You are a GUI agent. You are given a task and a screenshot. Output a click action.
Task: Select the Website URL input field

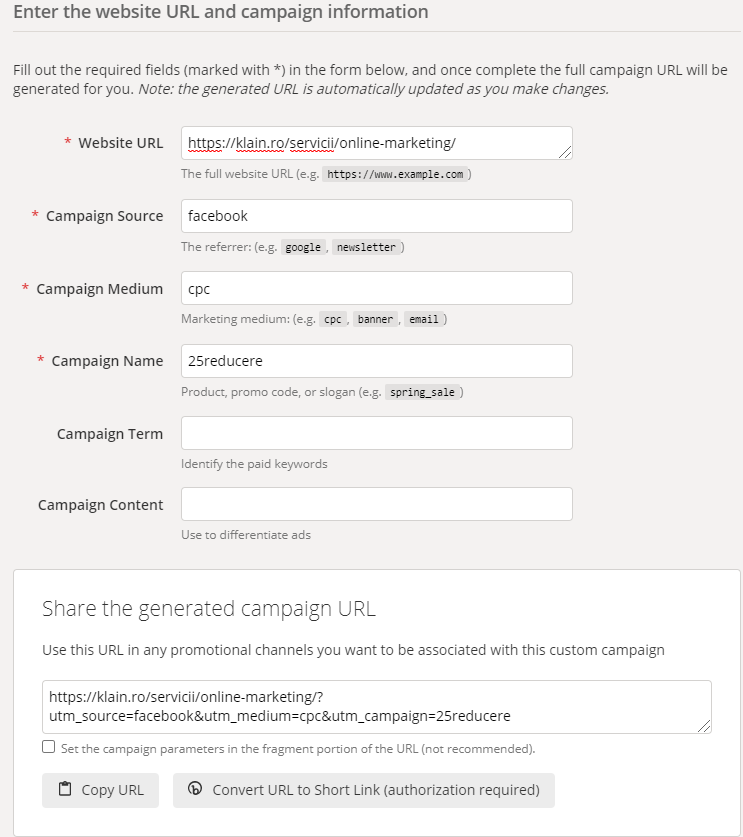376,143
